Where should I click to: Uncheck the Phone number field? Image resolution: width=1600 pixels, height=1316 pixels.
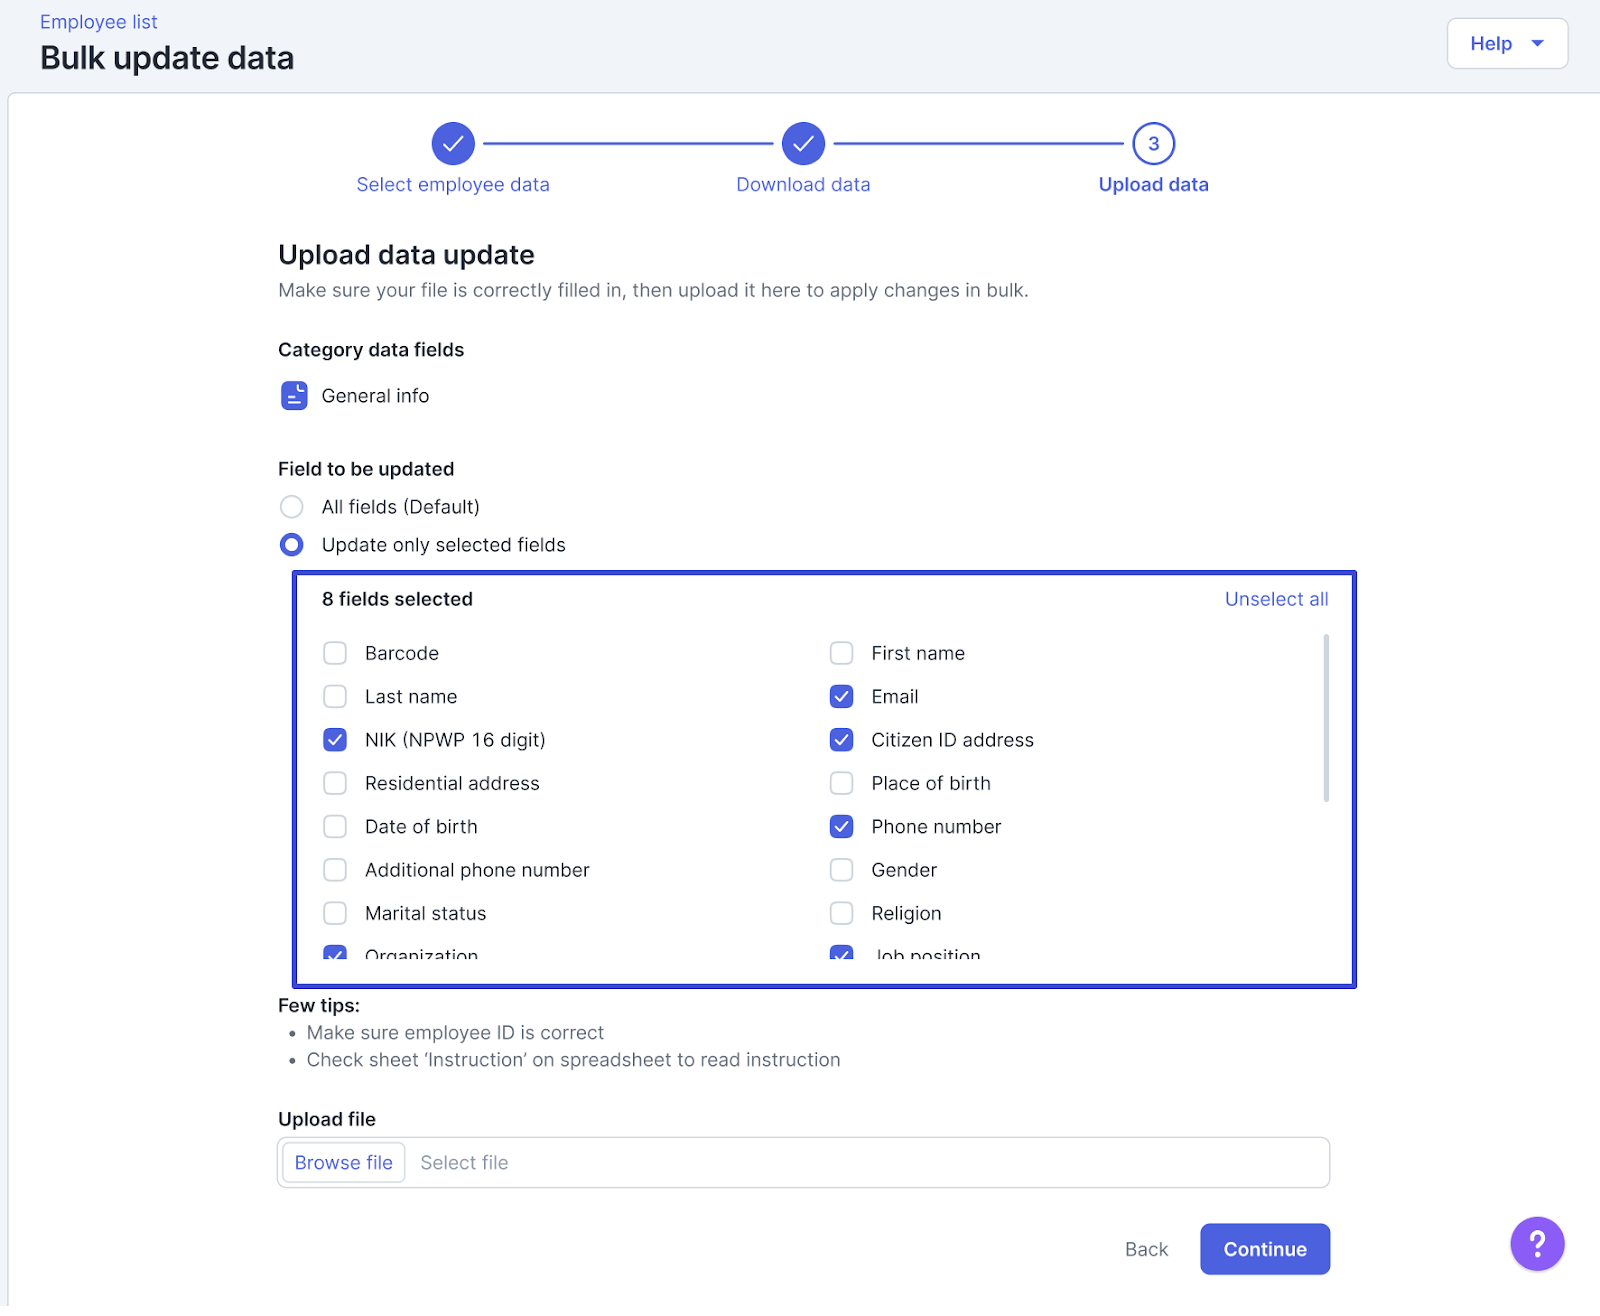coord(841,826)
